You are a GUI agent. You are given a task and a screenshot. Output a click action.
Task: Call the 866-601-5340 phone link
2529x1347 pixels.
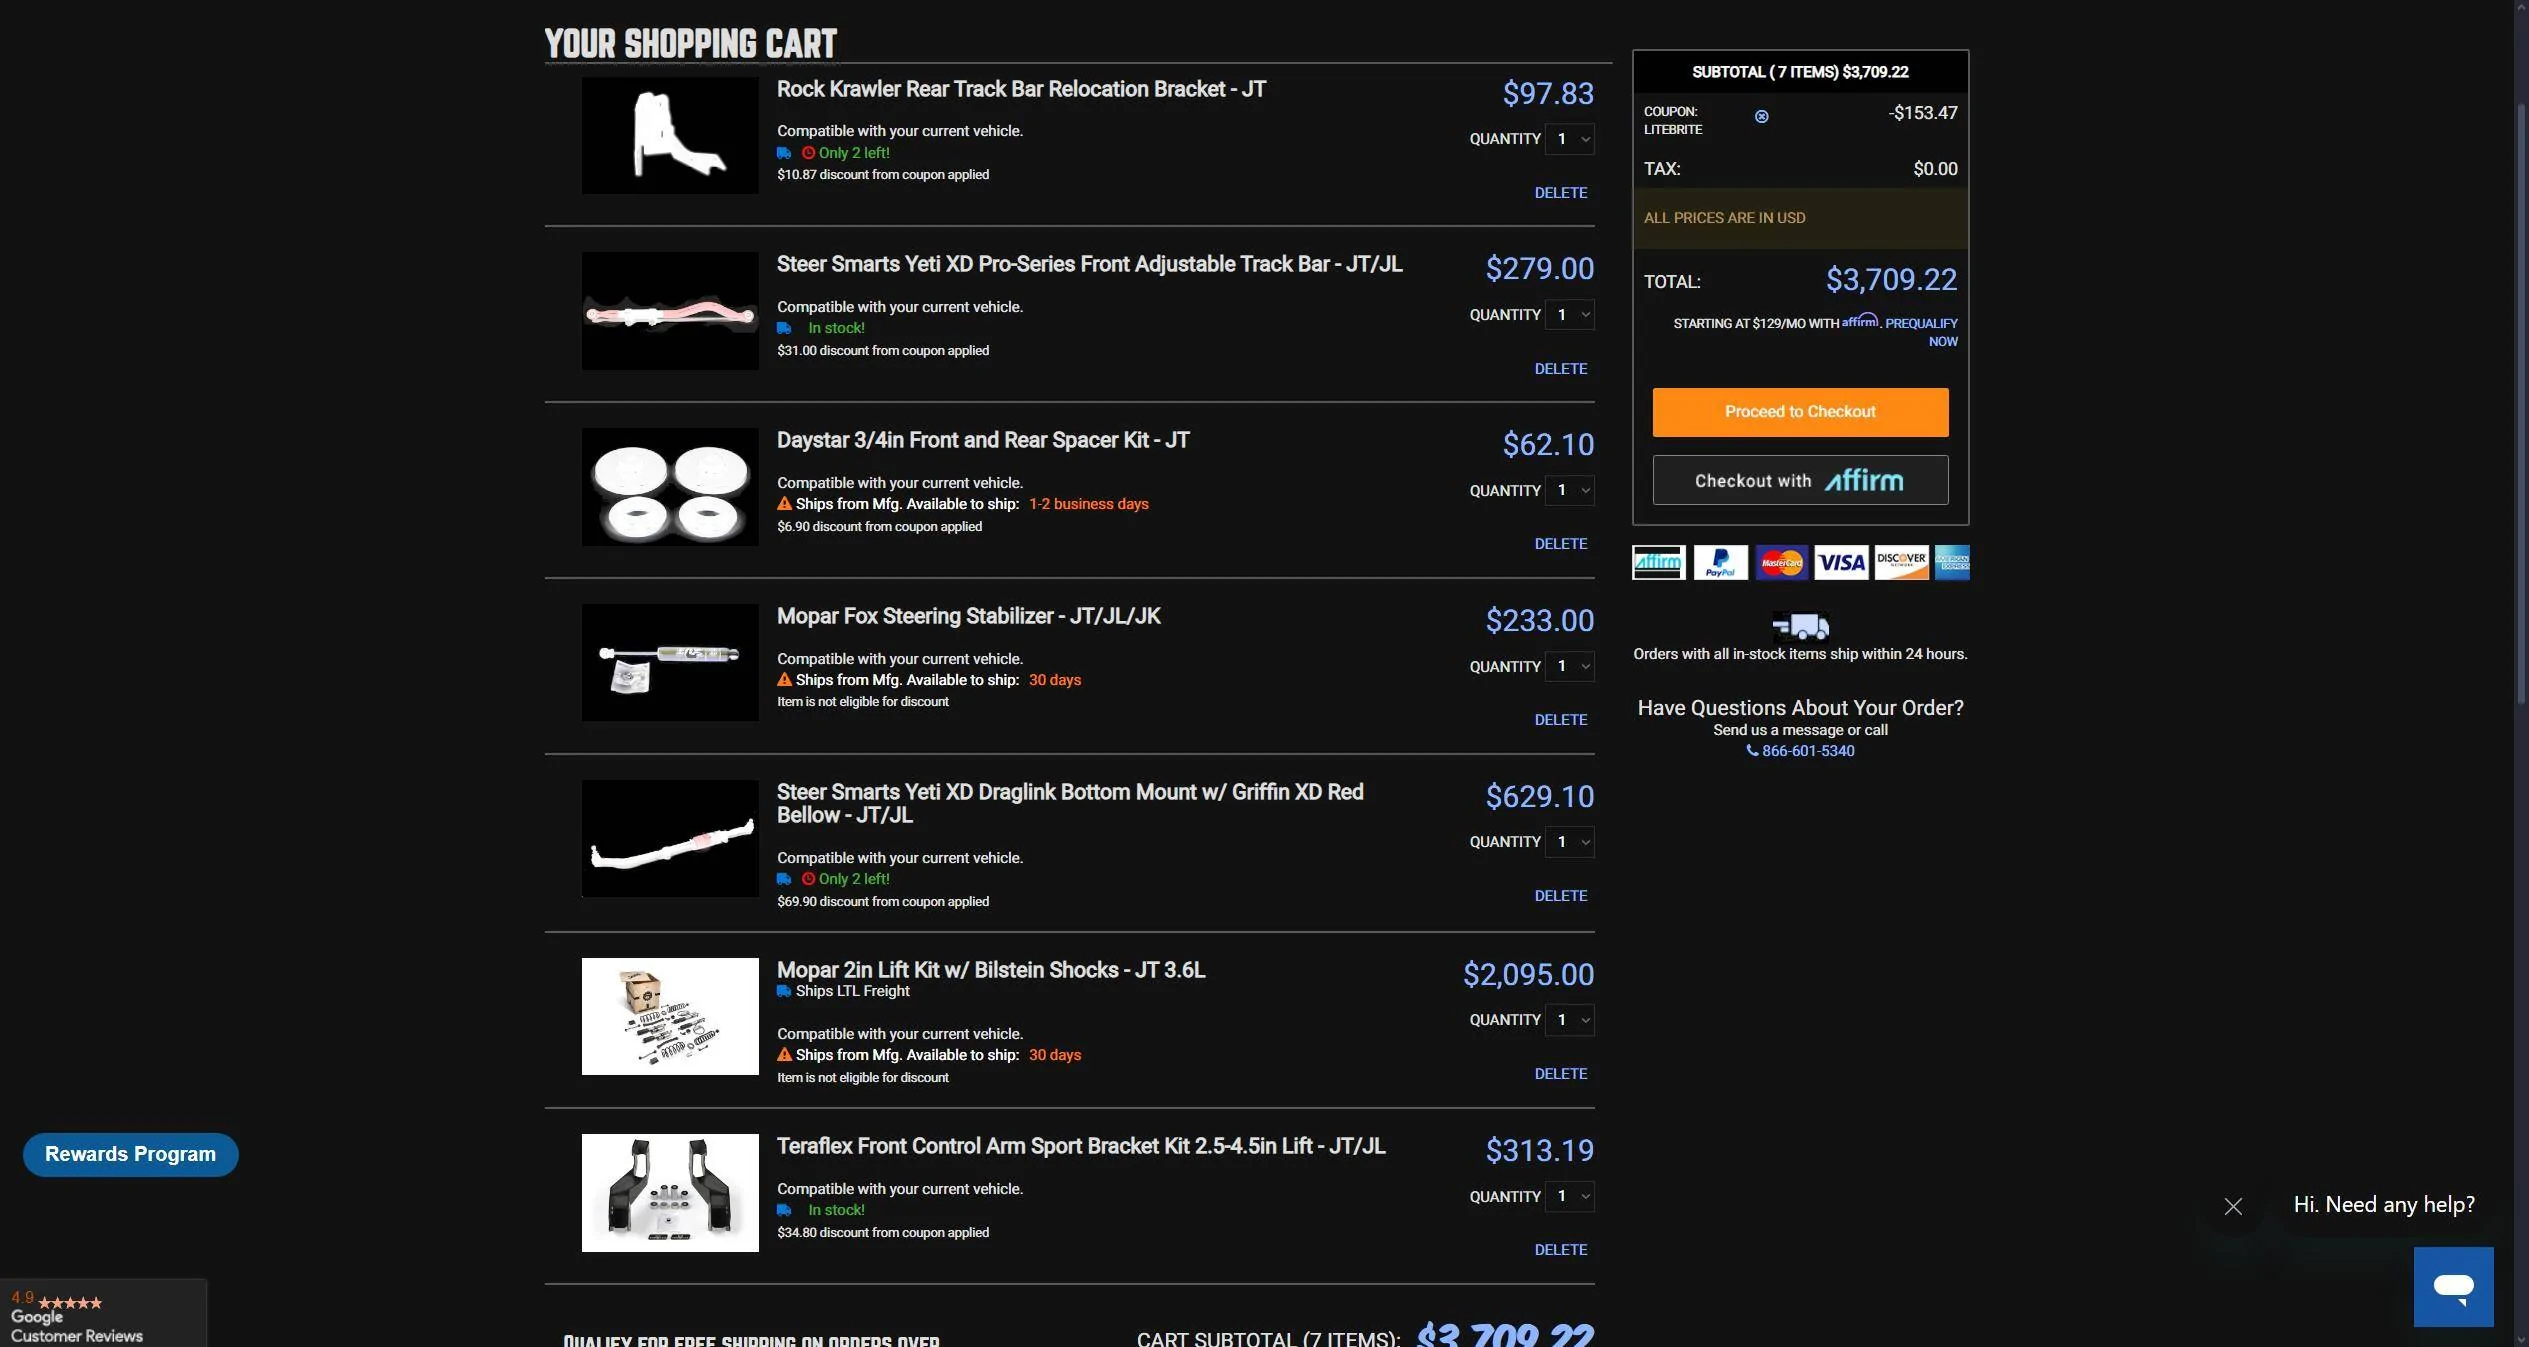[1808, 751]
